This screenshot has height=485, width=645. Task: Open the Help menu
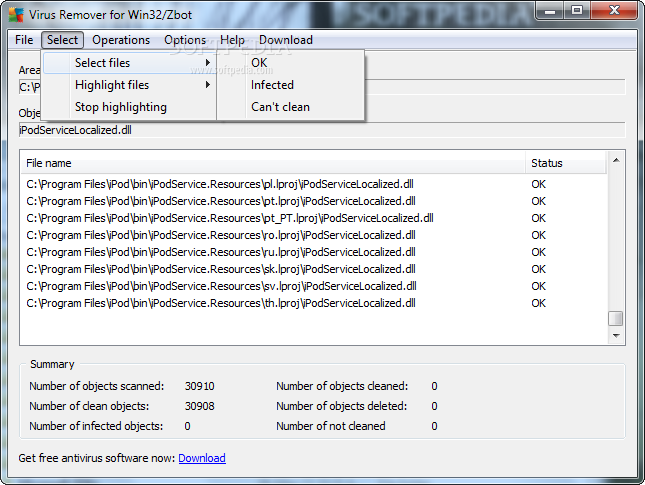(232, 40)
